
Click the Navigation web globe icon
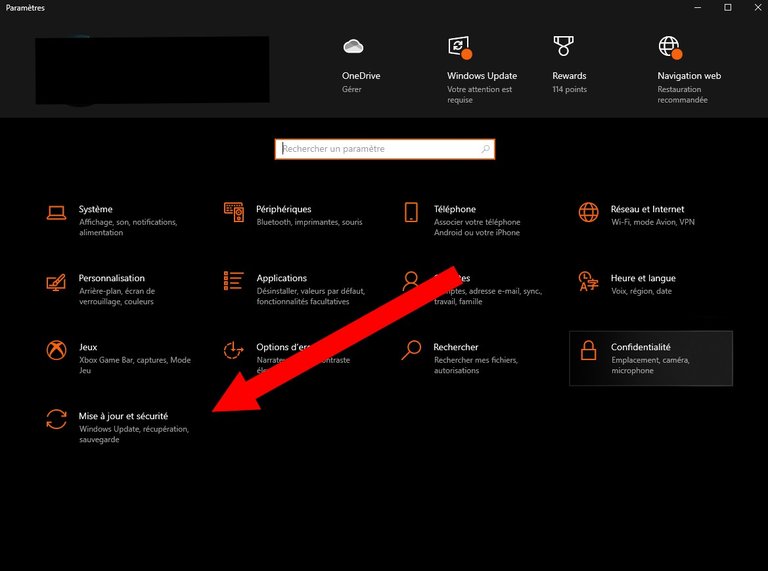tap(670, 48)
